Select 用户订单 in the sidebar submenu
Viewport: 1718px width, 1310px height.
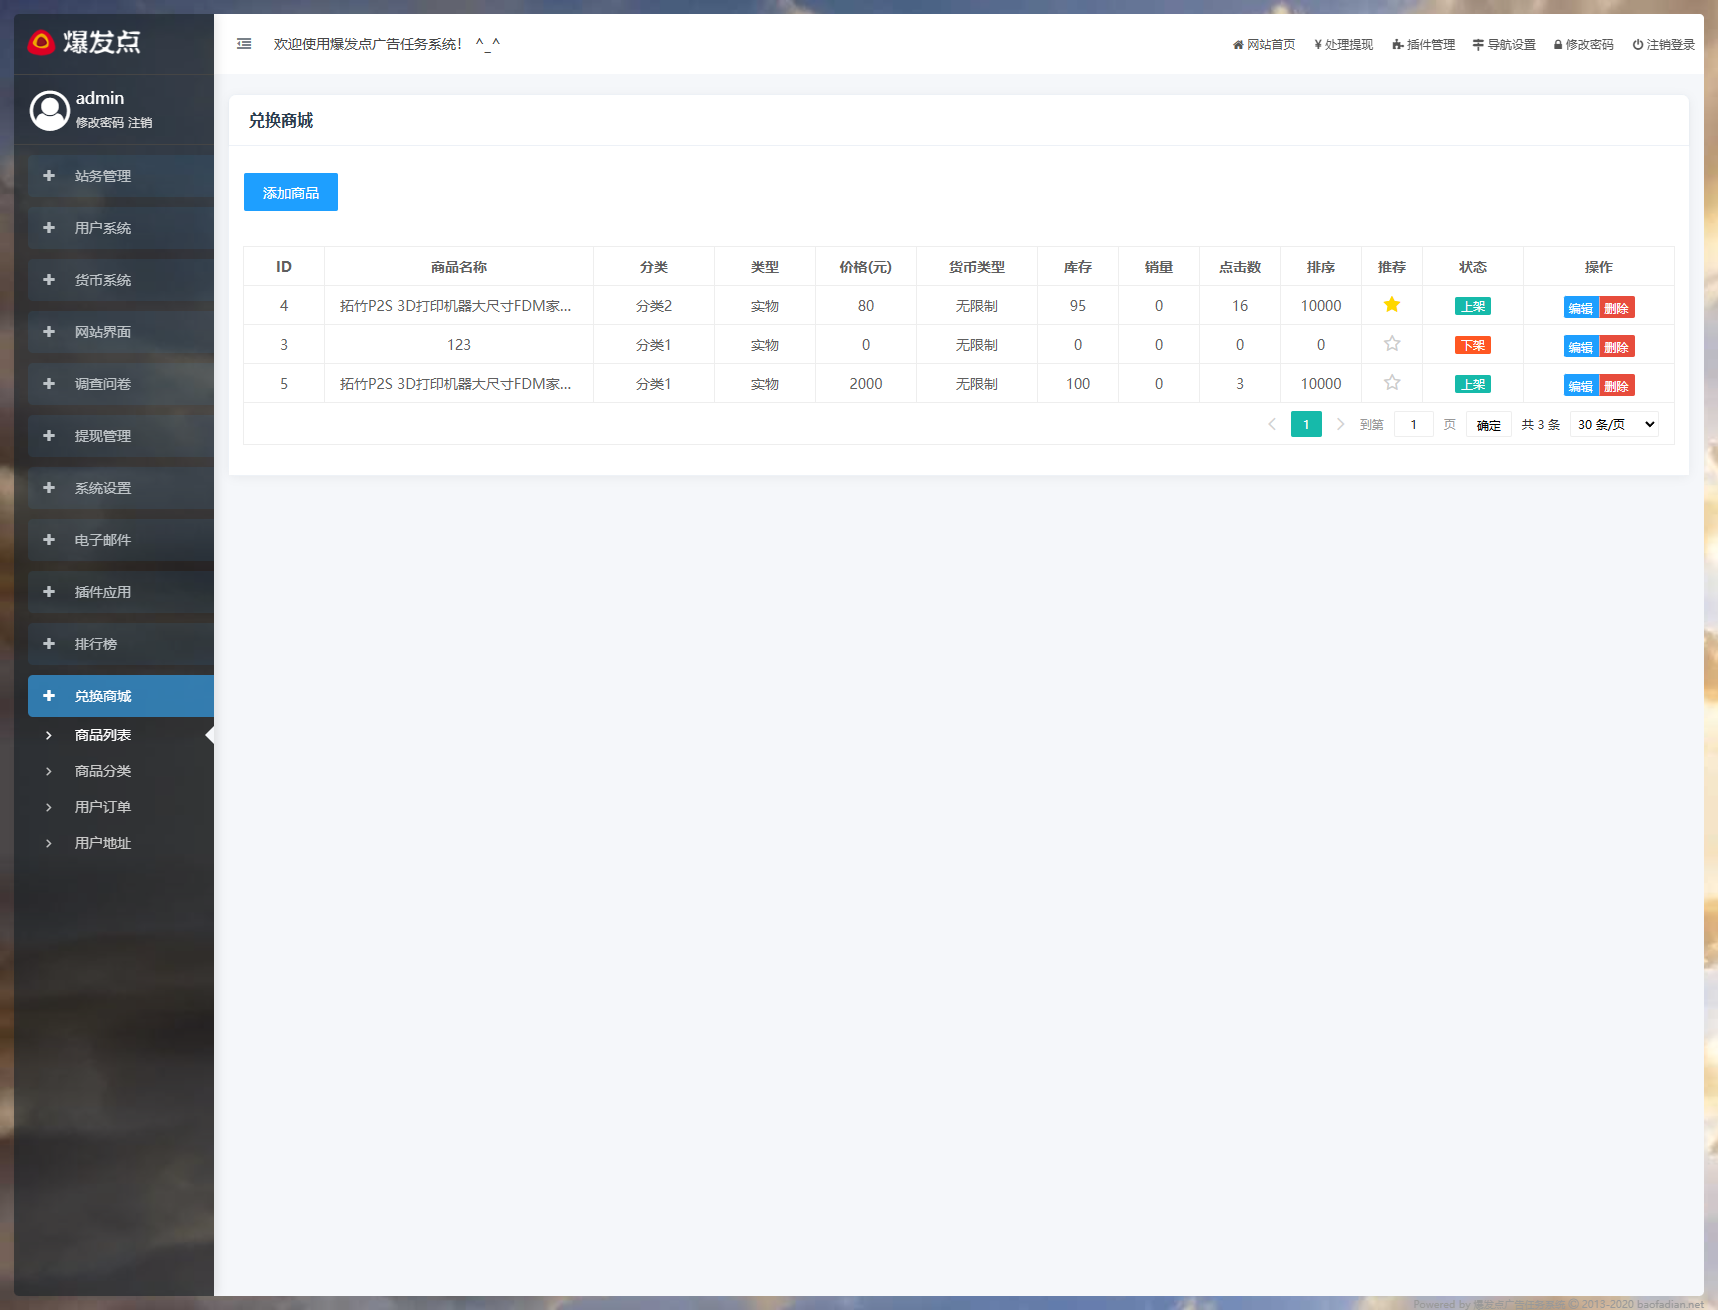click(103, 807)
